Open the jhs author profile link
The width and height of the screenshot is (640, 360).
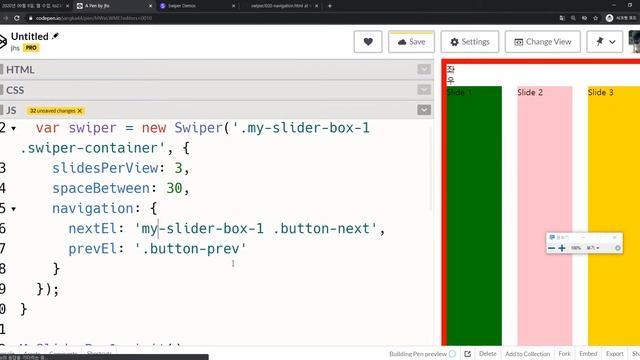point(15,48)
